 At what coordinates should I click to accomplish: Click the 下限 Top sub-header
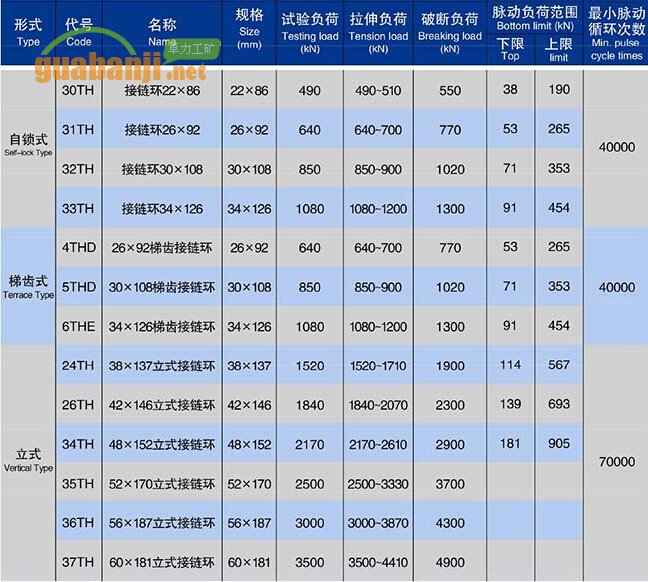pos(510,50)
